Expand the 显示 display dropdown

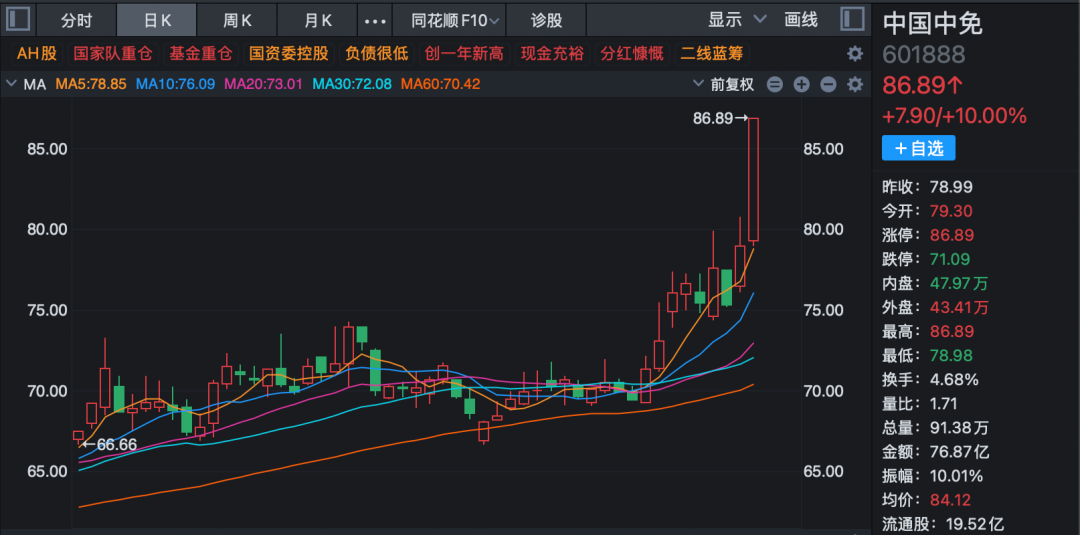click(737, 20)
